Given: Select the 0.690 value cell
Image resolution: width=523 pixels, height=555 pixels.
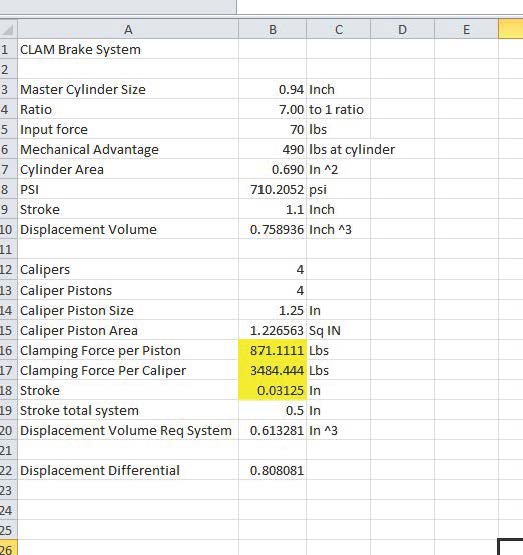Looking at the screenshot, I should 272,169.
